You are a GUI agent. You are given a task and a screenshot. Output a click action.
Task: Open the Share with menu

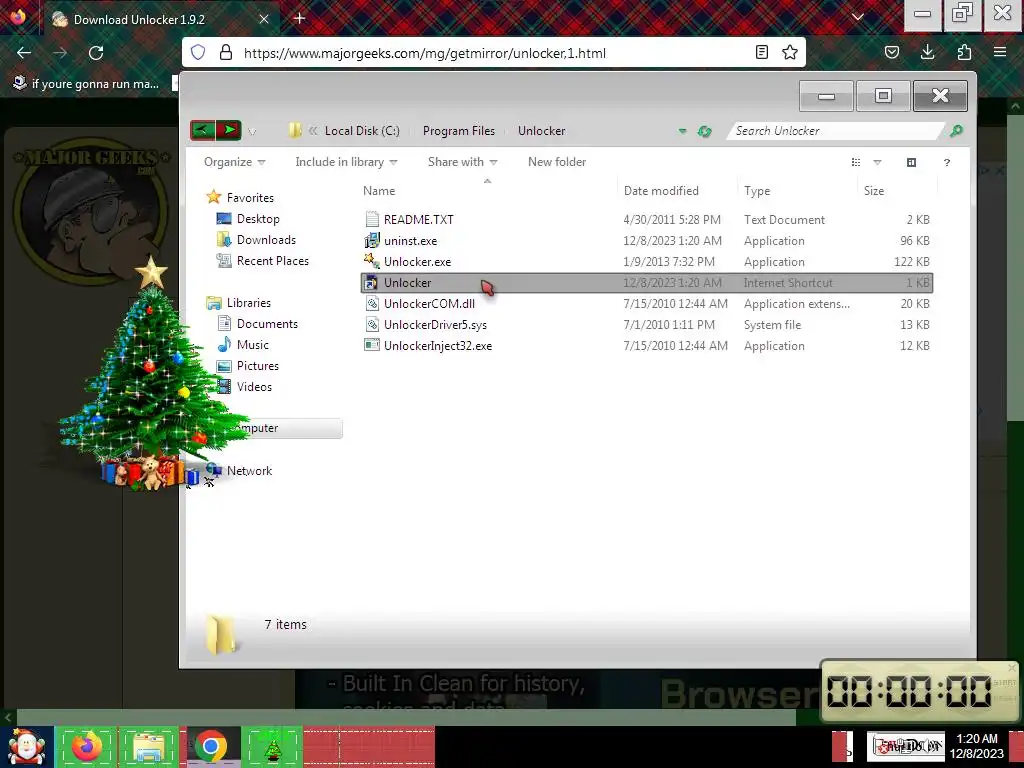[462, 162]
